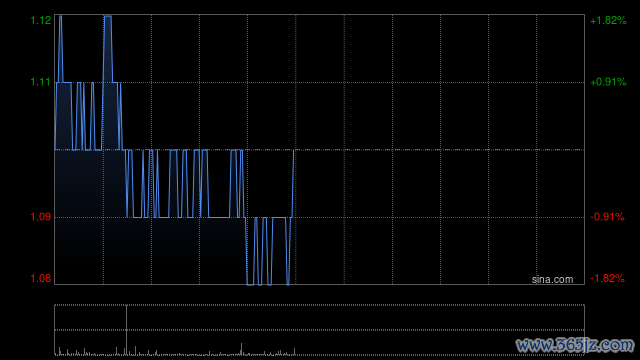The width and height of the screenshot is (640, 360).
Task: Click the 1.11 price axis label
Action: tap(41, 82)
